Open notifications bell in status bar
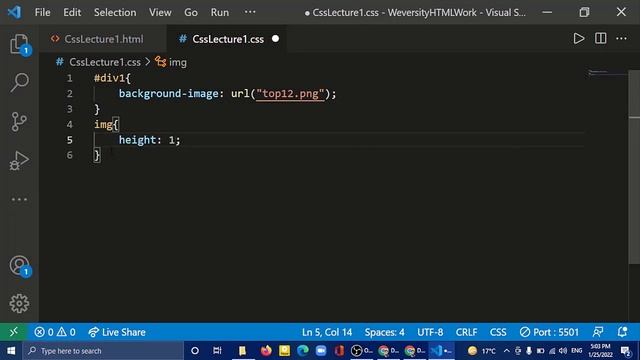Screen dimensions: 640x360 pos(622,332)
